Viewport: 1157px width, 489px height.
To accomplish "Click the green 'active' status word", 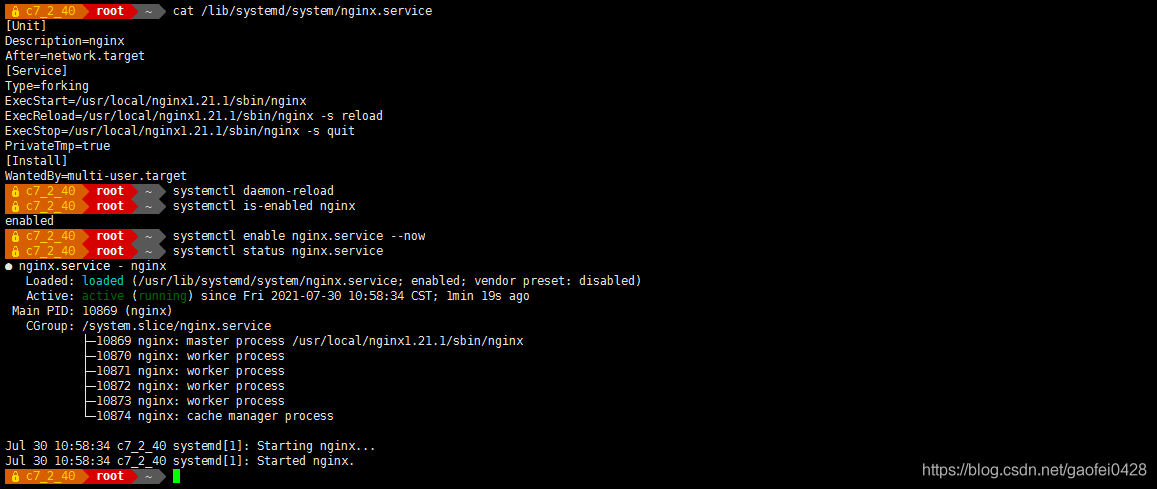I will click(x=103, y=296).
